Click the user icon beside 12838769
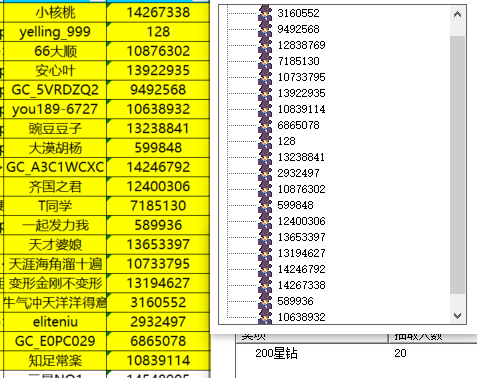The width and height of the screenshot is (477, 378). tap(265, 45)
